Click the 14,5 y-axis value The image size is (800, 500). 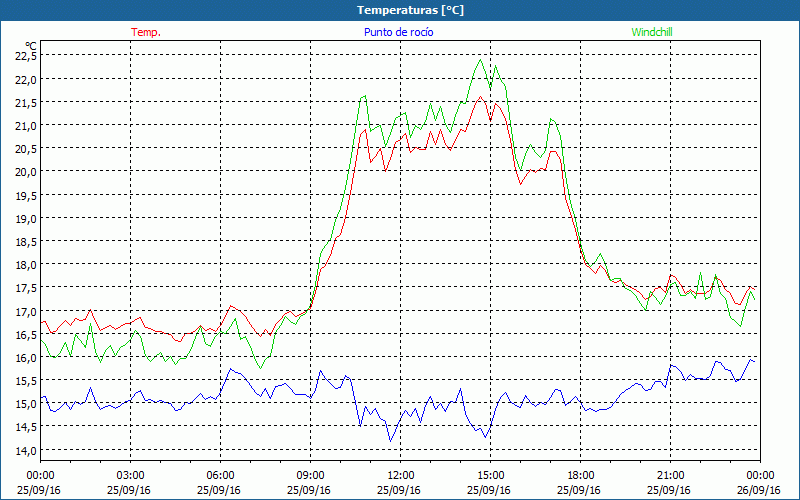27,427
